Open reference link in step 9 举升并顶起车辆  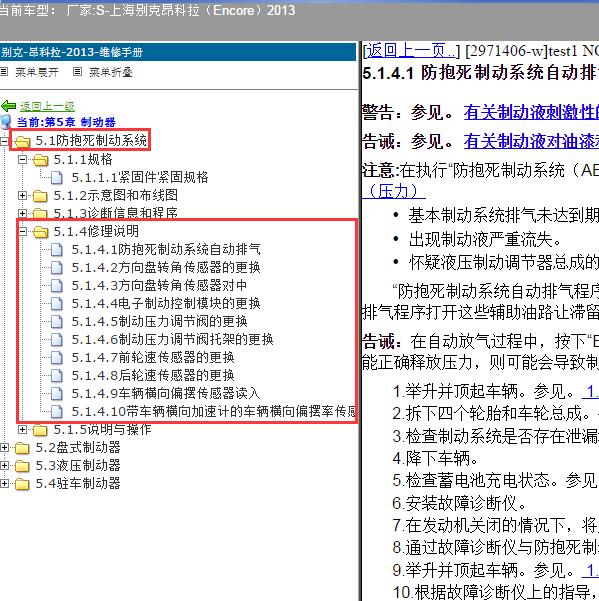click(590, 570)
